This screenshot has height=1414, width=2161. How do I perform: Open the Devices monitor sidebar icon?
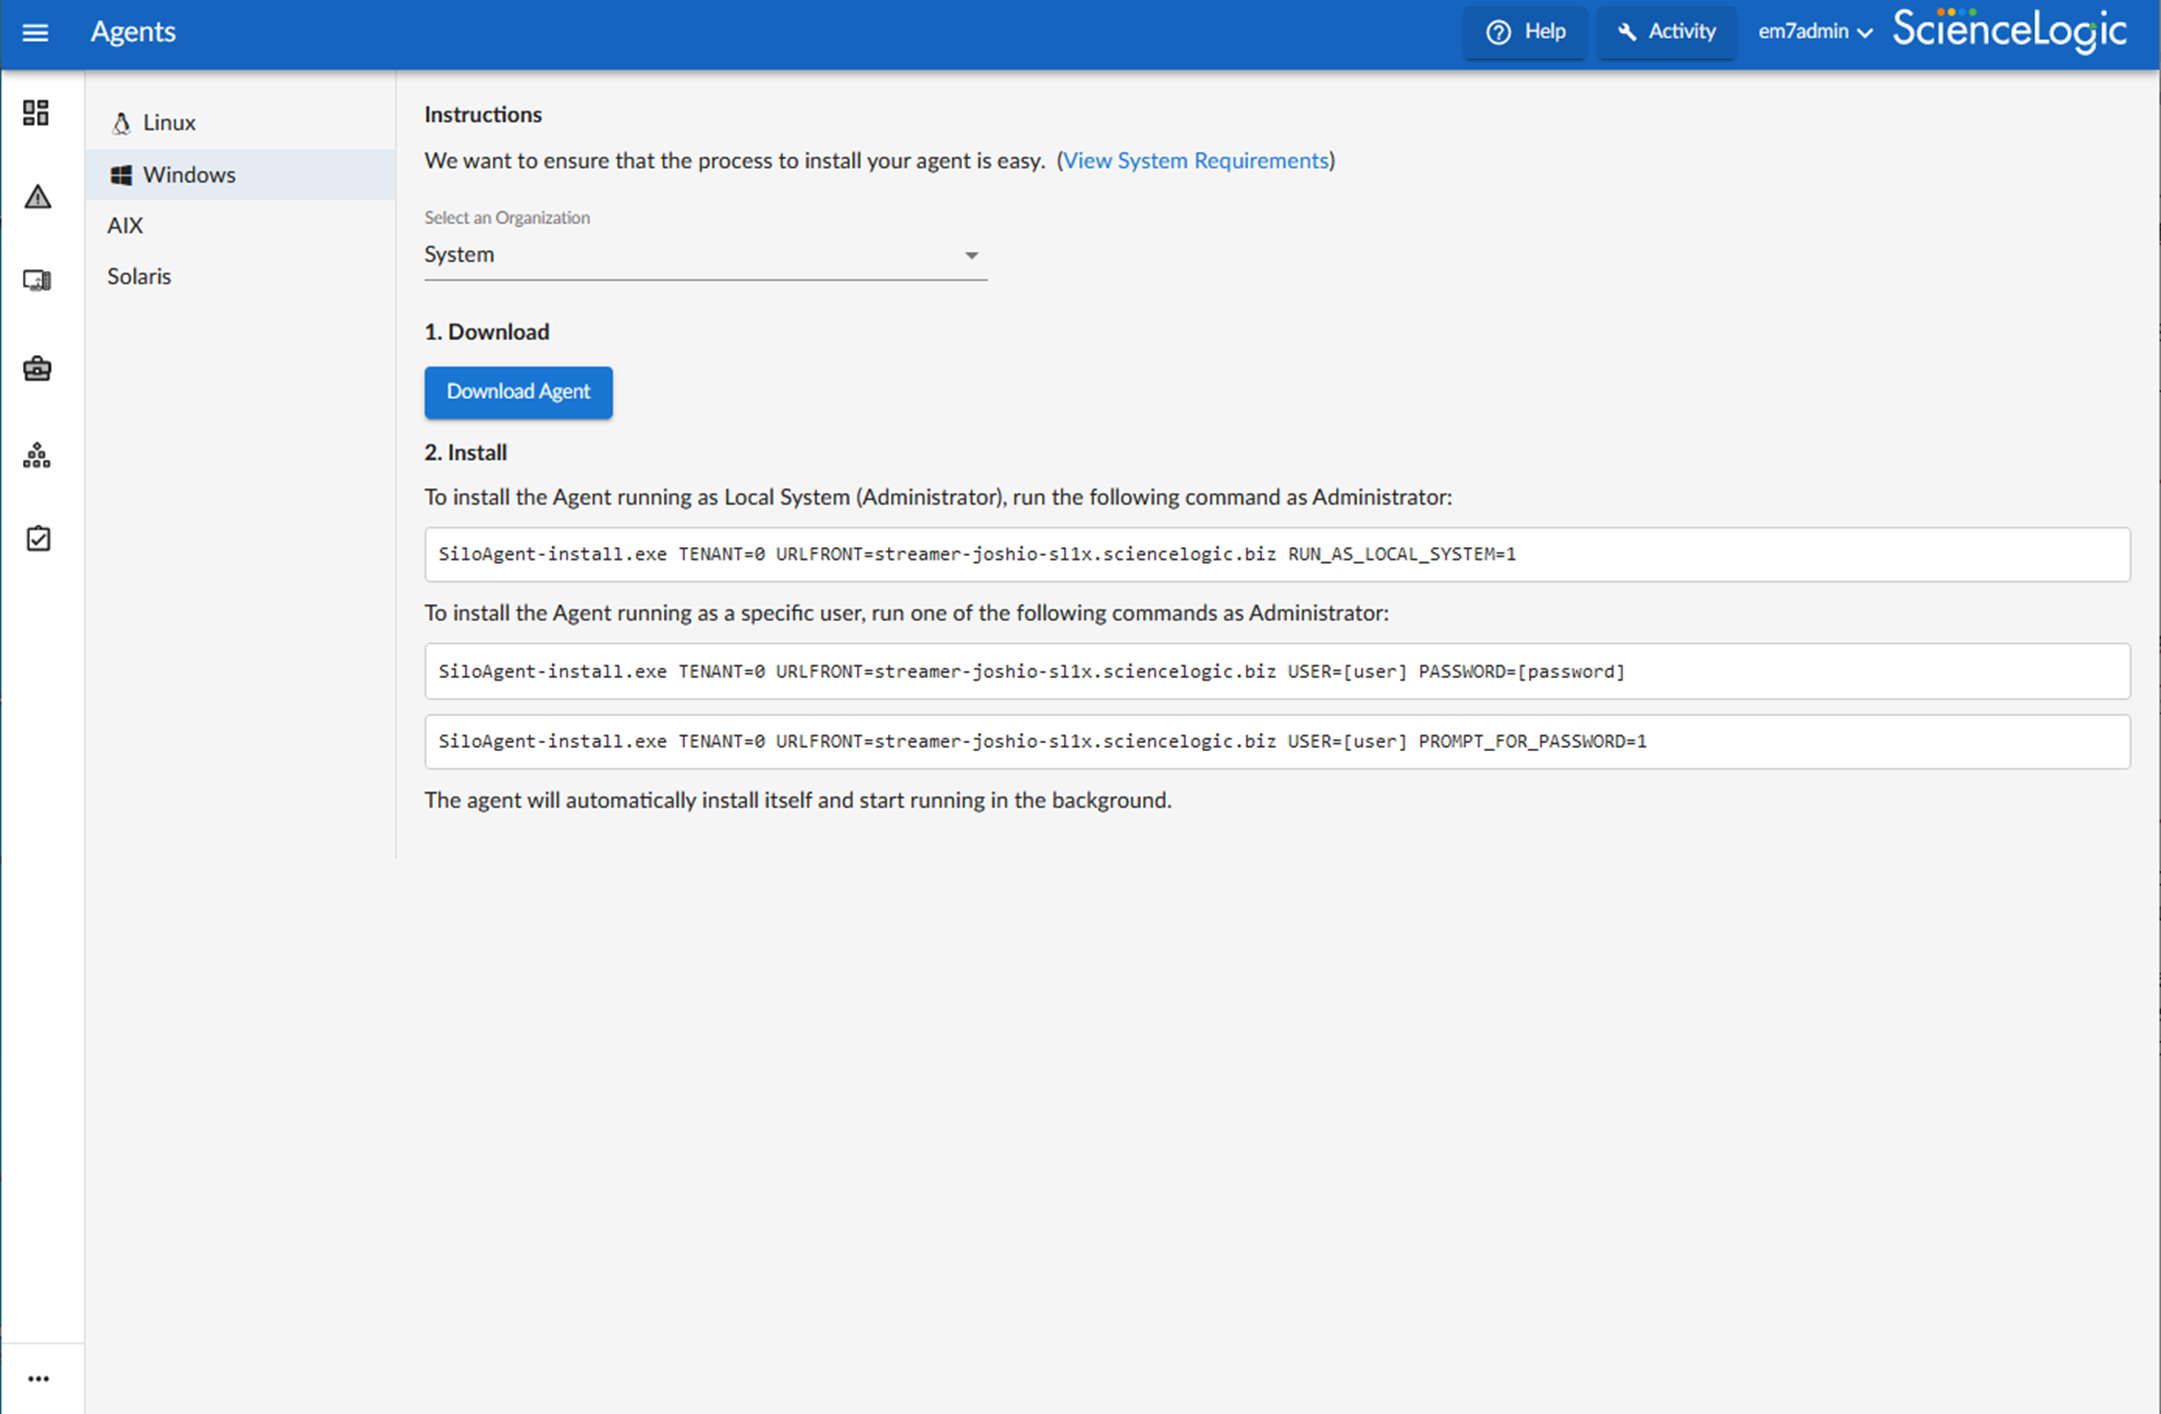pyautogui.click(x=37, y=281)
